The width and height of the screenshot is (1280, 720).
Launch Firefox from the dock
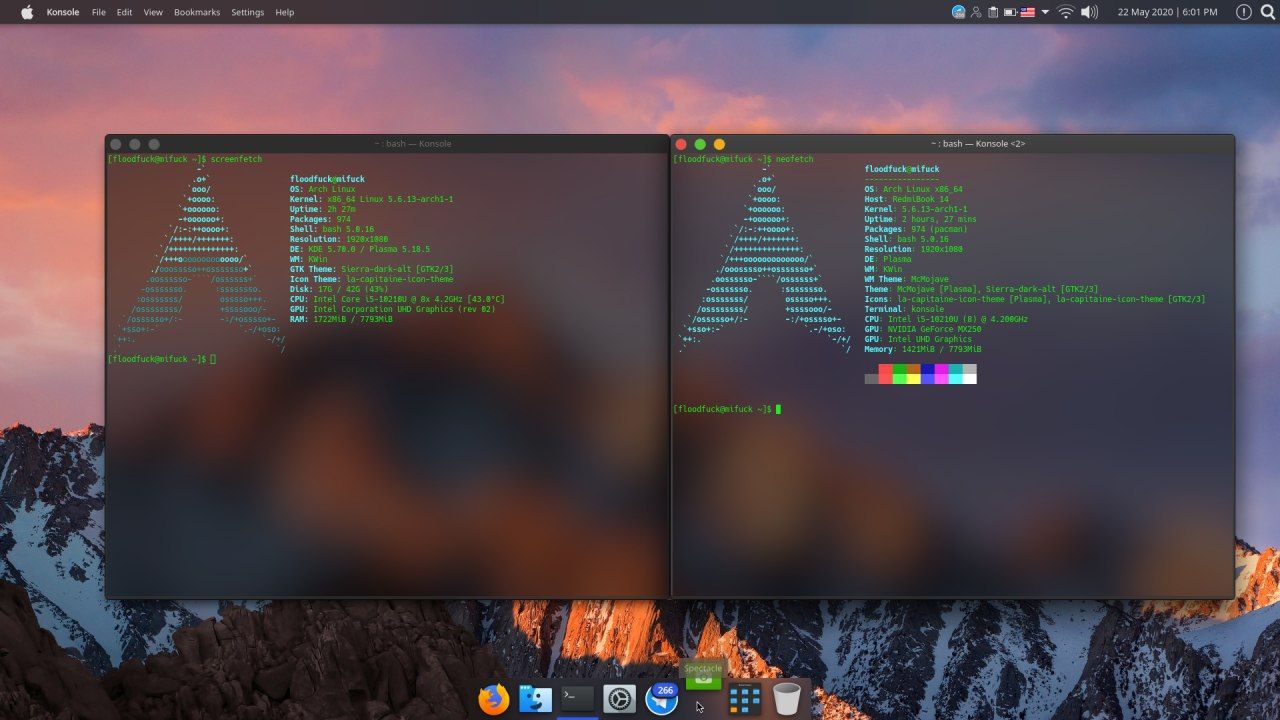click(x=493, y=699)
